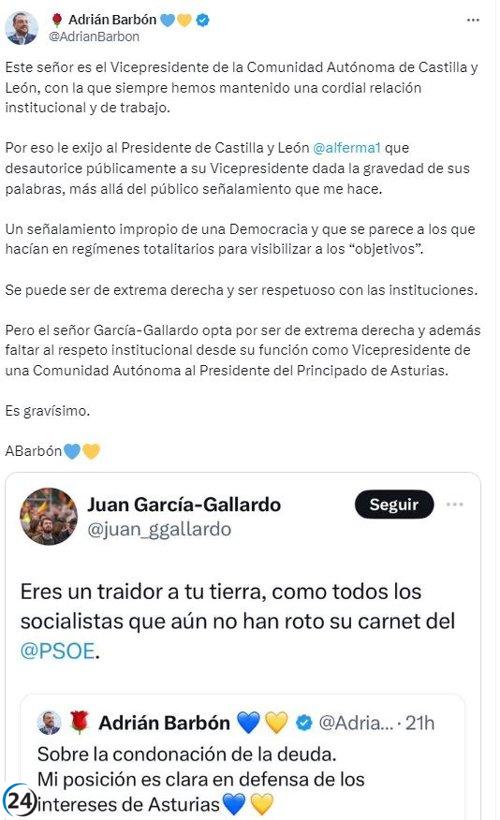Open the nested tweet about condonación de la deuda
Viewport: 500px width, 820px height.
[243, 757]
